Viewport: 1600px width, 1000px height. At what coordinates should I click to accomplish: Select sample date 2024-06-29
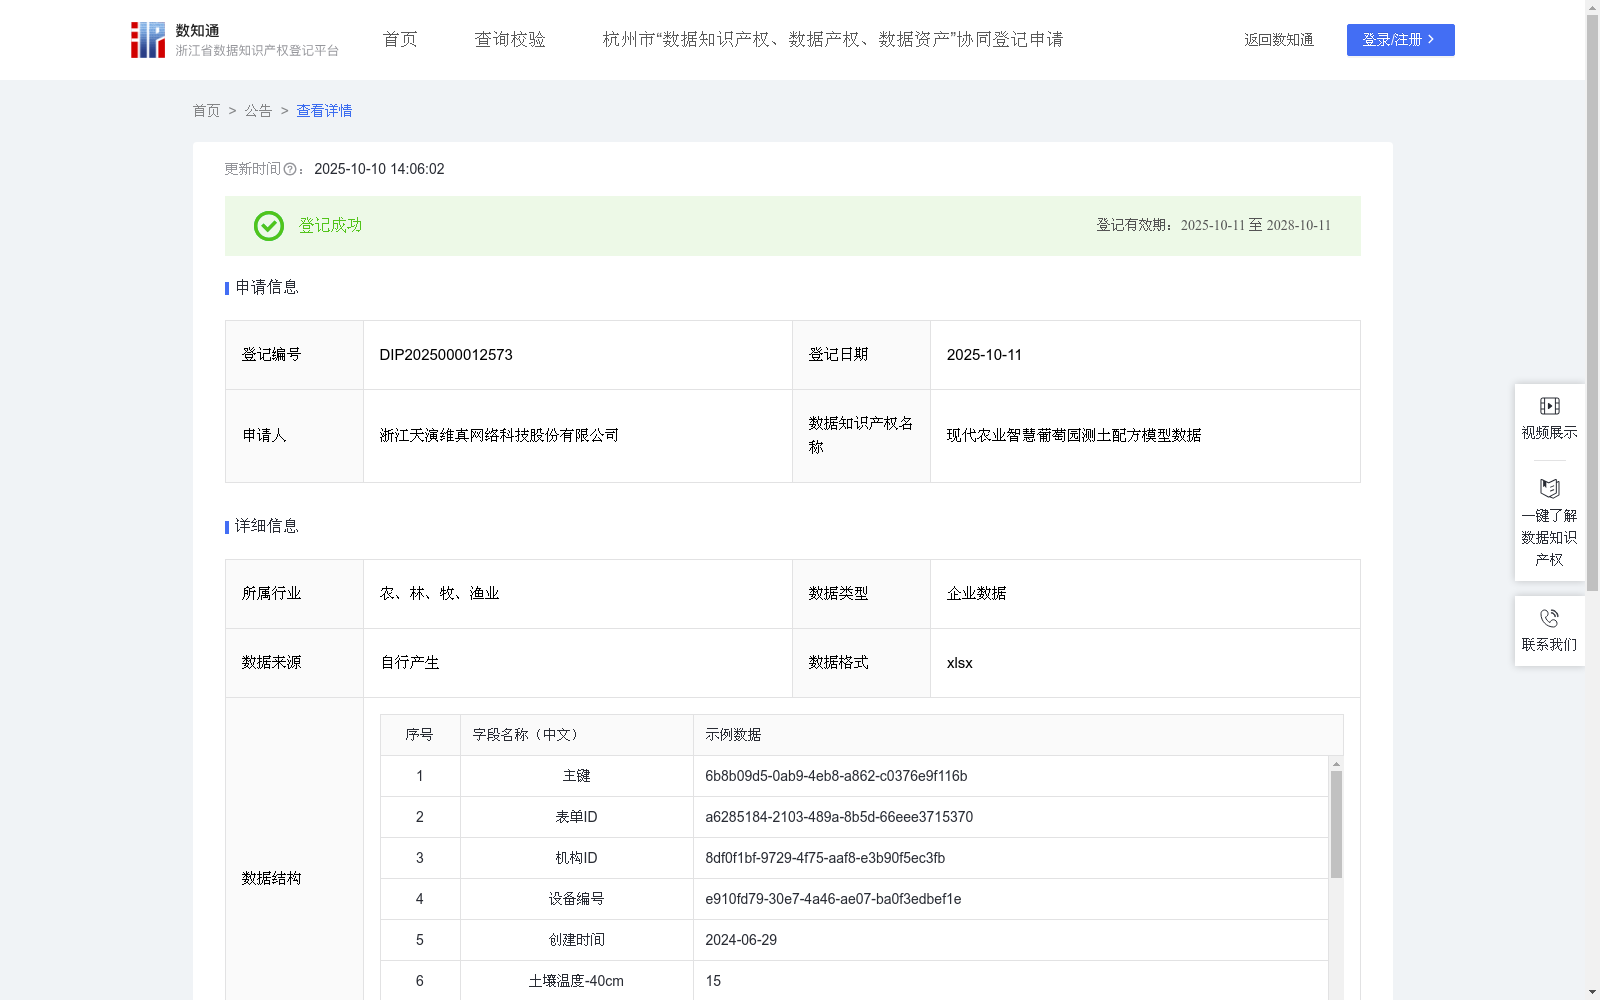pyautogui.click(x=741, y=940)
